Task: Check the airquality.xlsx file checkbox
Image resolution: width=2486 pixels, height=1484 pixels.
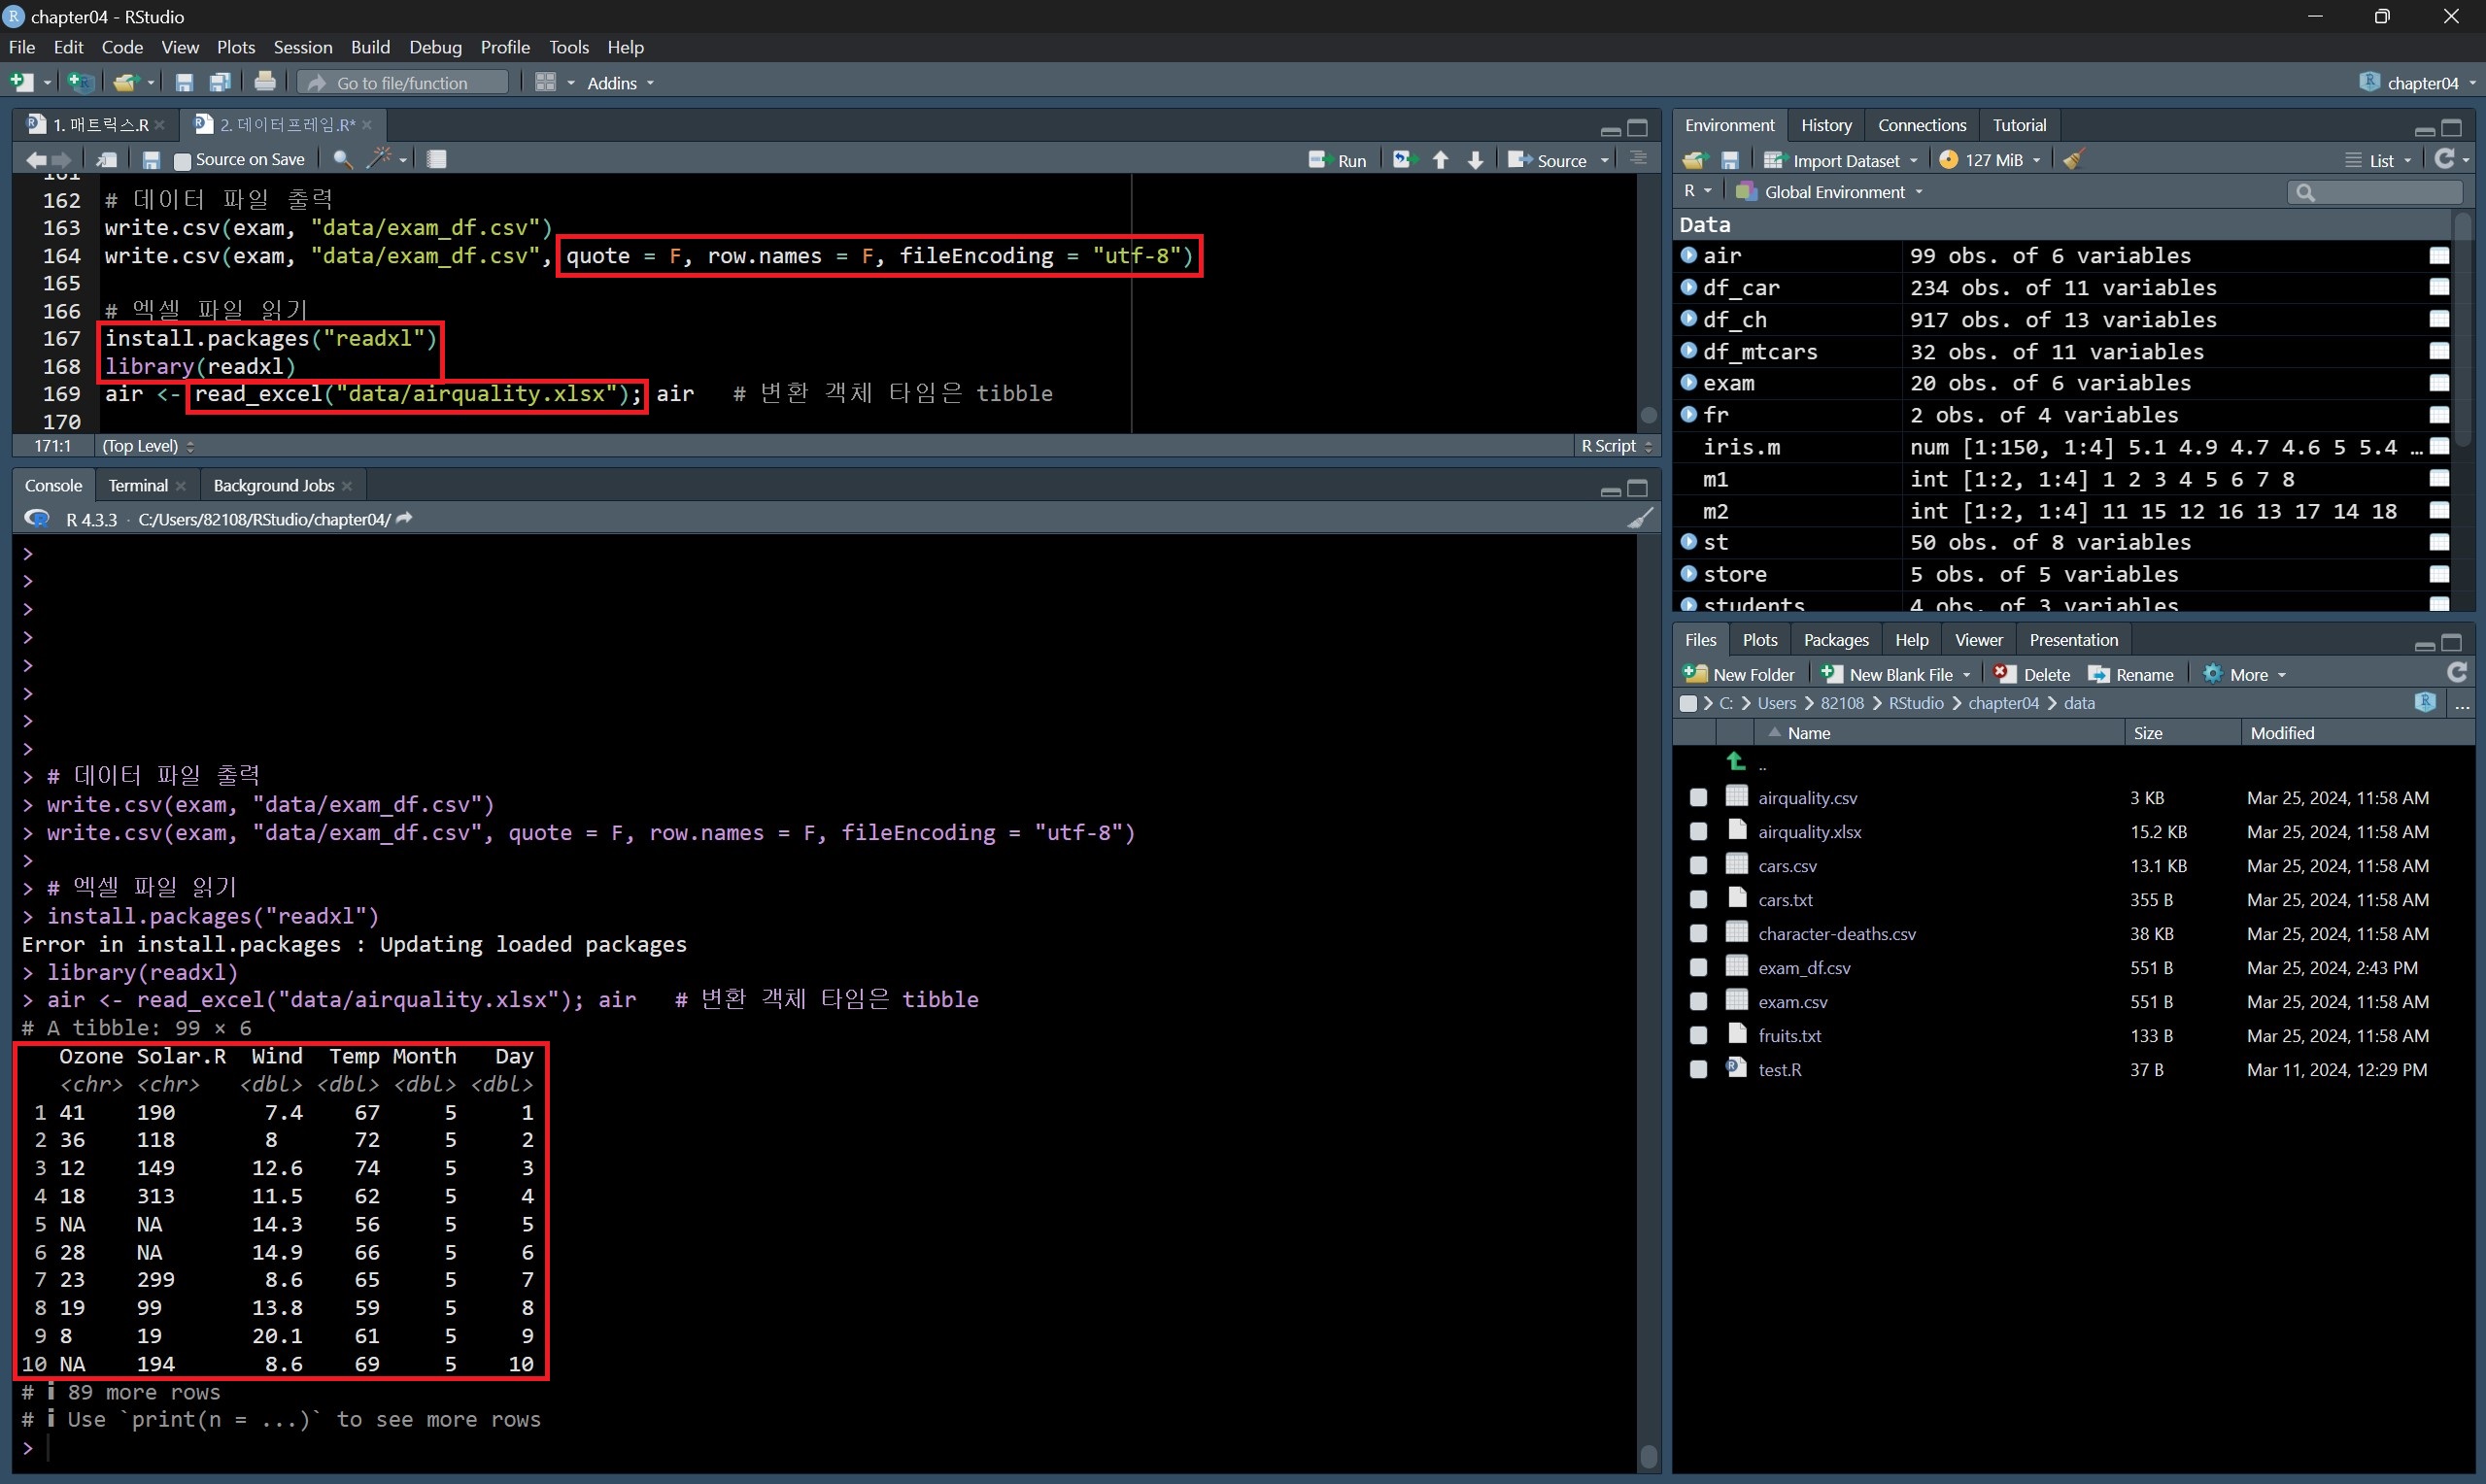Action: pyautogui.click(x=1698, y=832)
